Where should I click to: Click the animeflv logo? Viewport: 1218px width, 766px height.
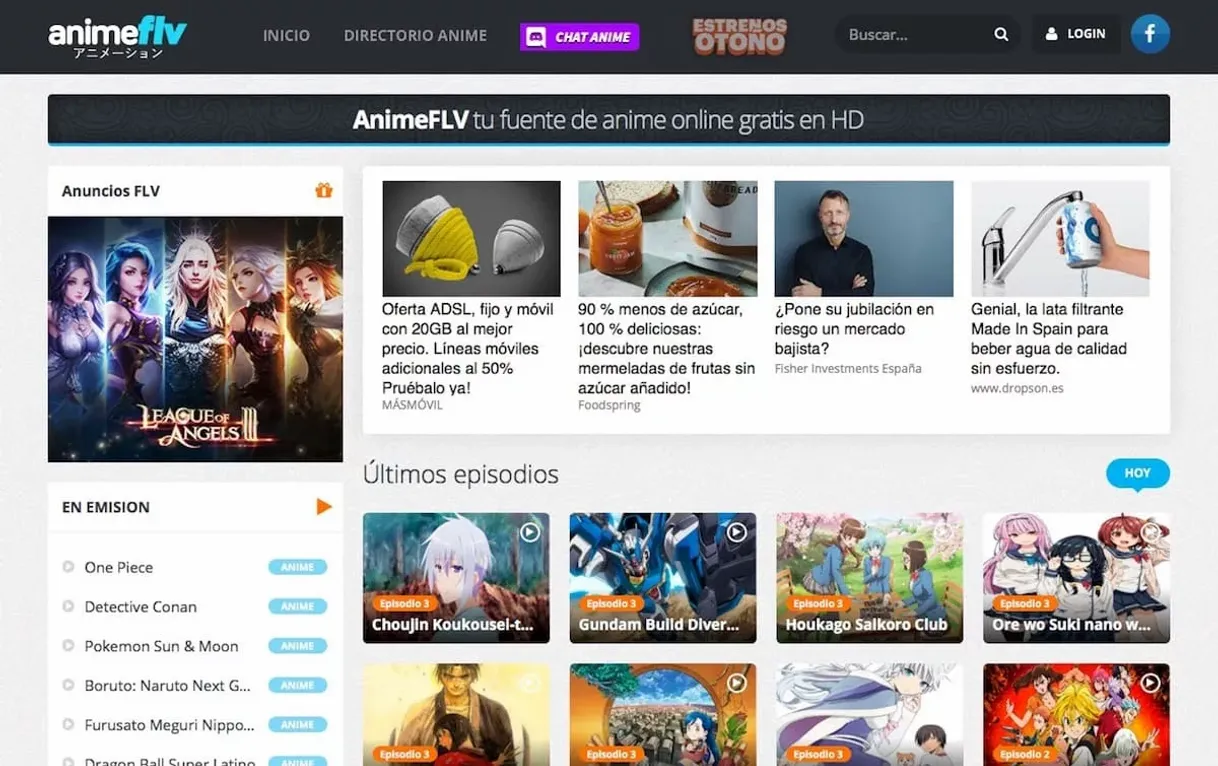(118, 36)
